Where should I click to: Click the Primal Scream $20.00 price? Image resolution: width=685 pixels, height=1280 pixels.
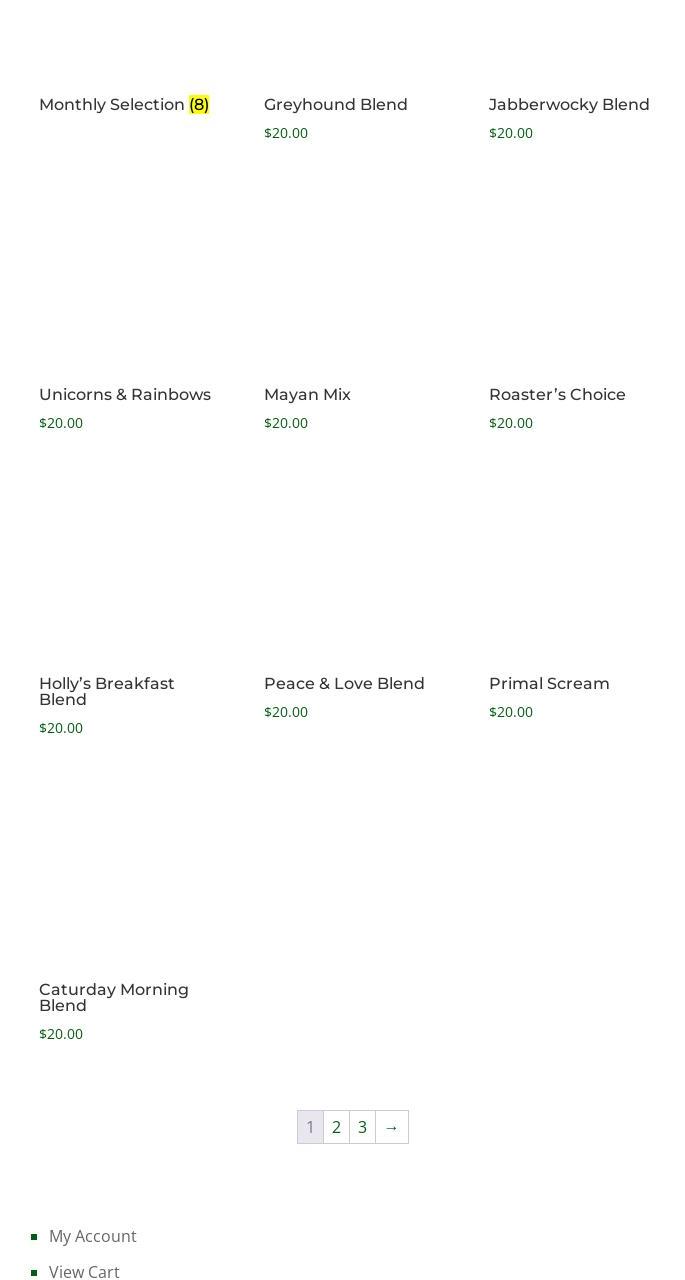[x=511, y=712]
